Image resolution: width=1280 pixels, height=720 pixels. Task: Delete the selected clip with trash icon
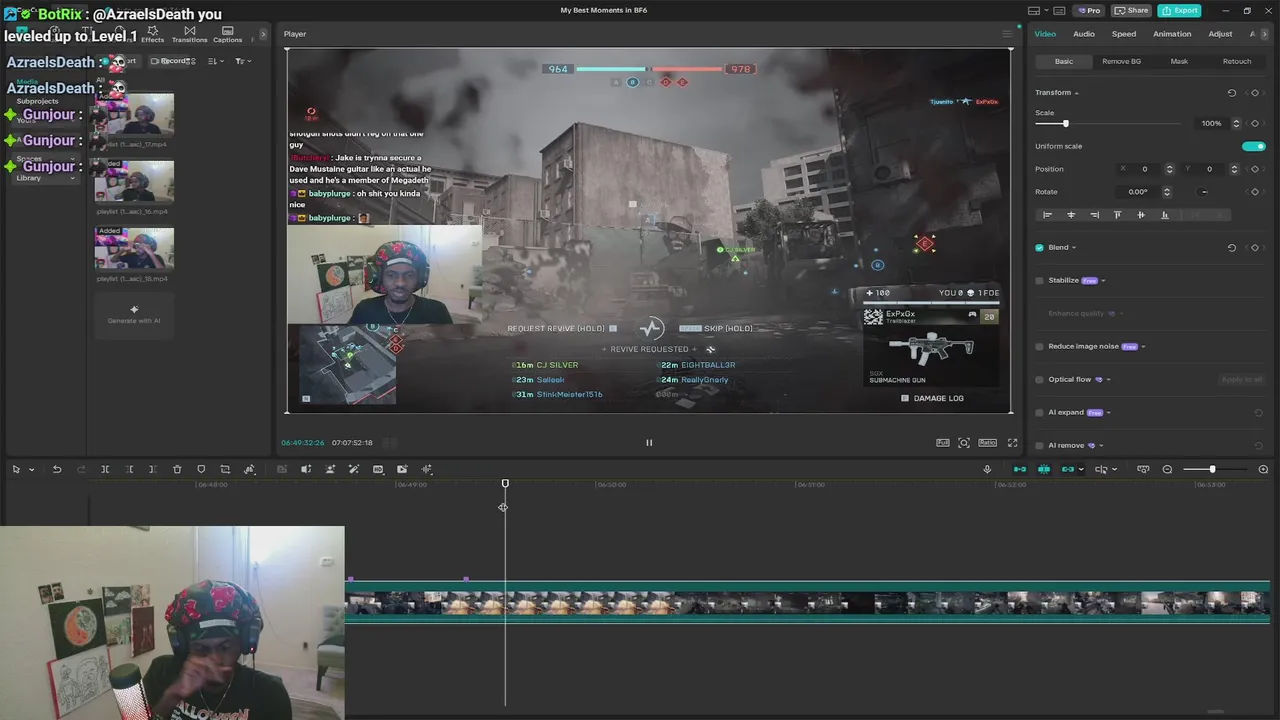177,469
